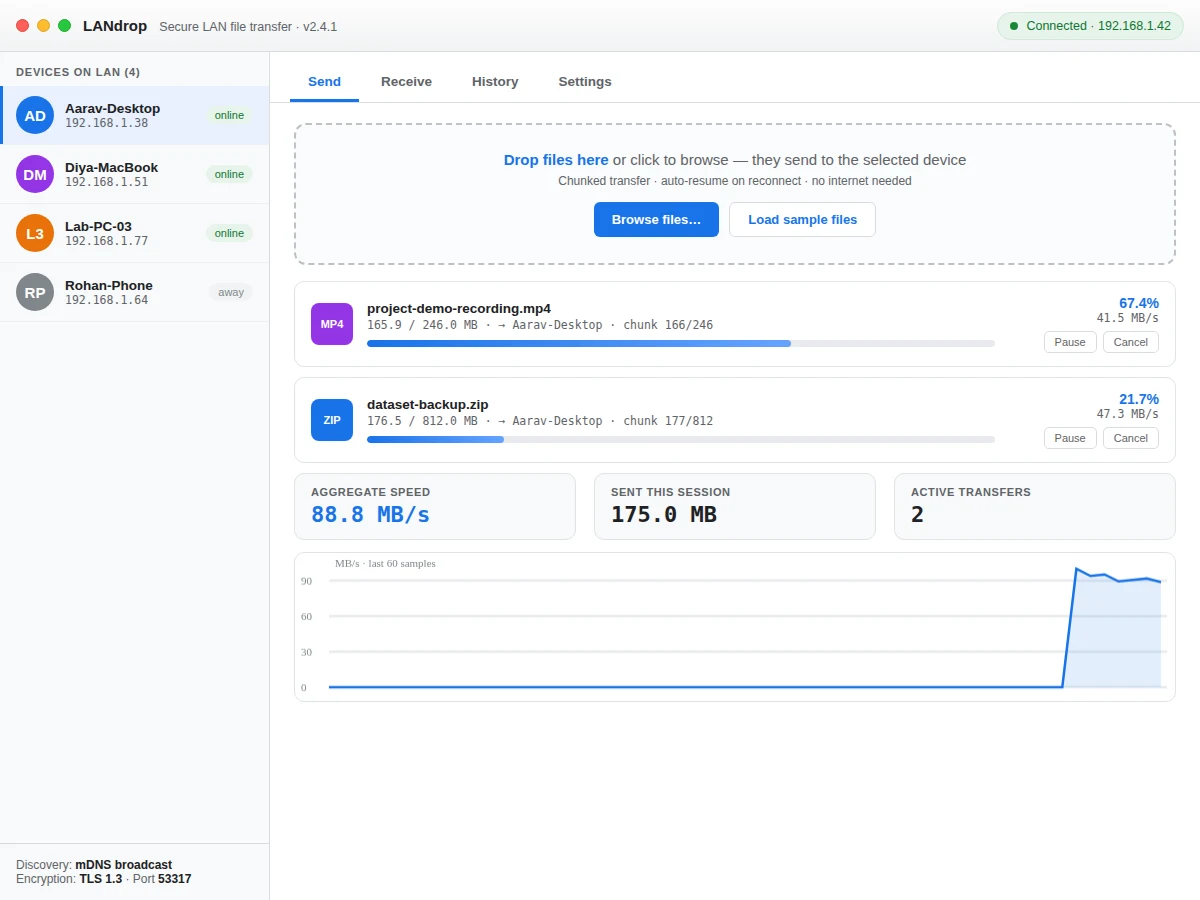Click the RP avatar for Rohan-Phone
The height and width of the screenshot is (900, 1200).
coord(35,292)
